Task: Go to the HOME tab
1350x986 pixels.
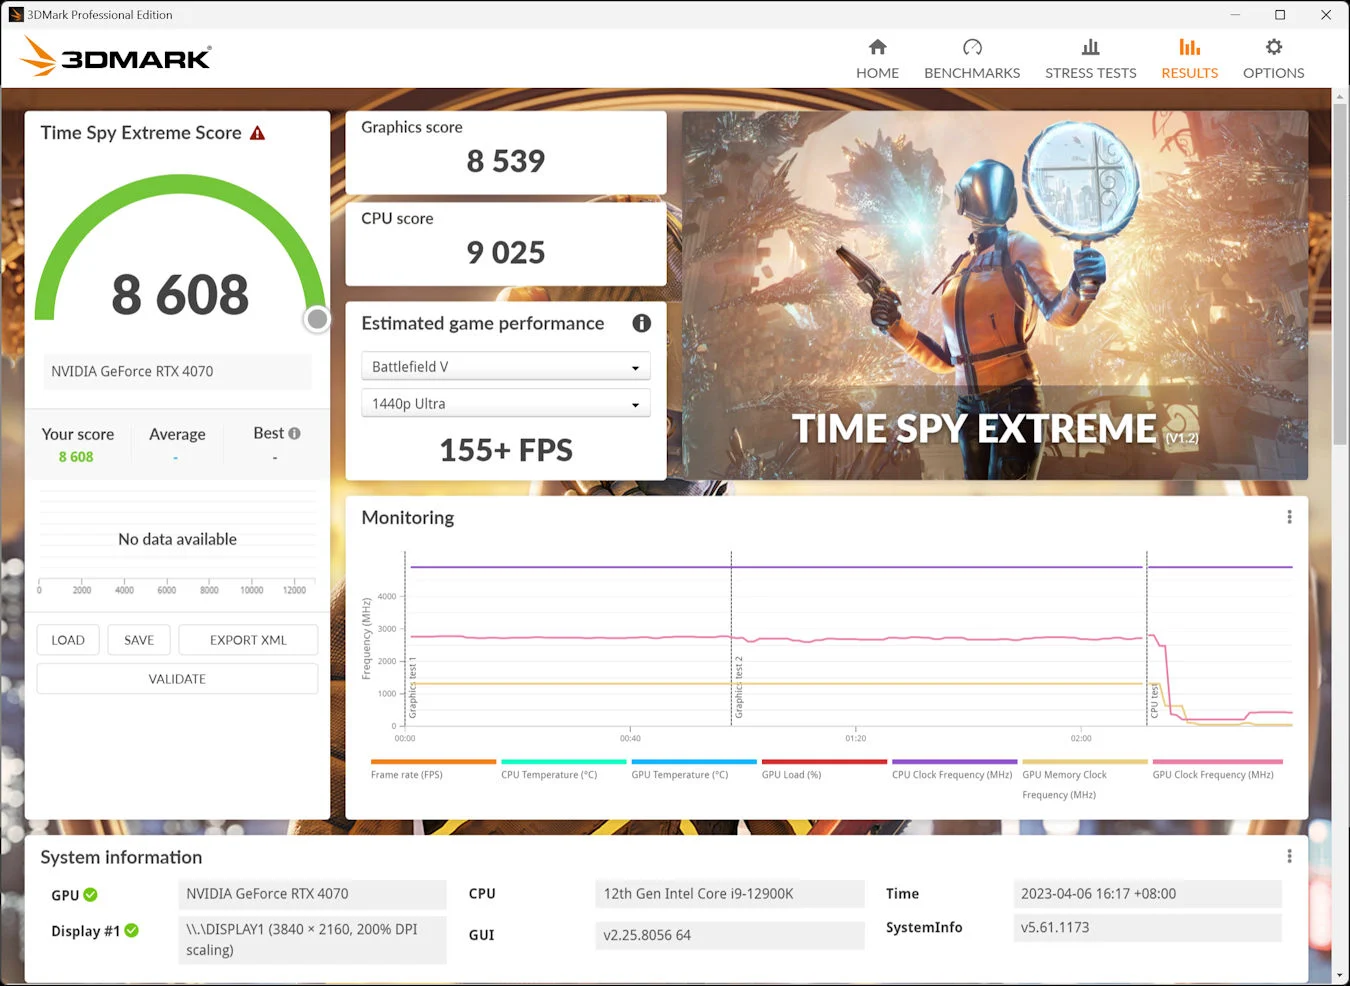Action: (877, 73)
